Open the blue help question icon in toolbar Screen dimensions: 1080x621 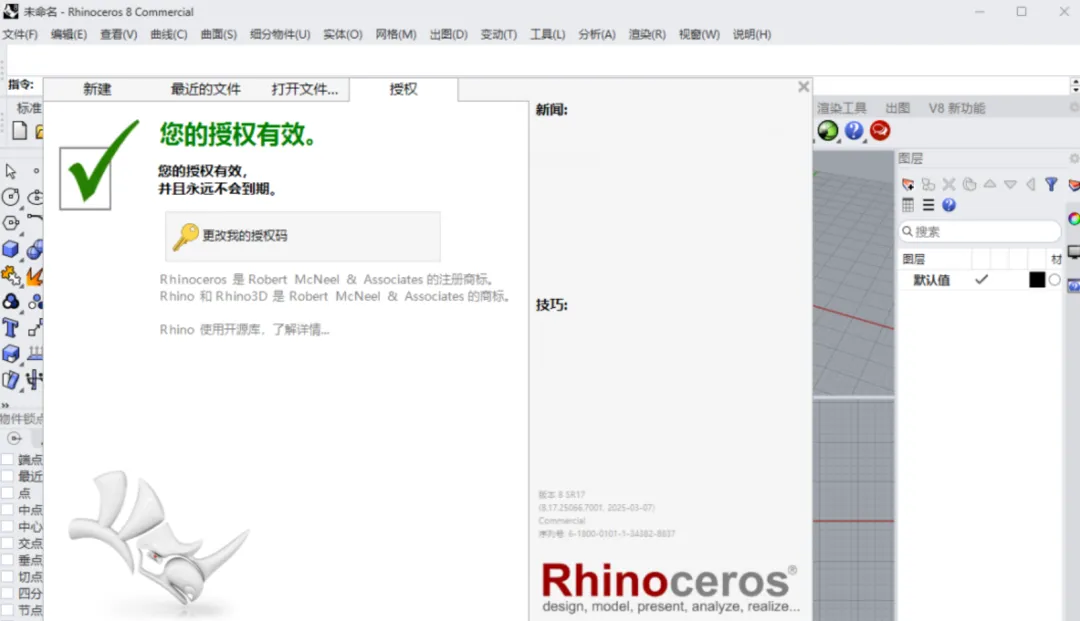(x=854, y=131)
